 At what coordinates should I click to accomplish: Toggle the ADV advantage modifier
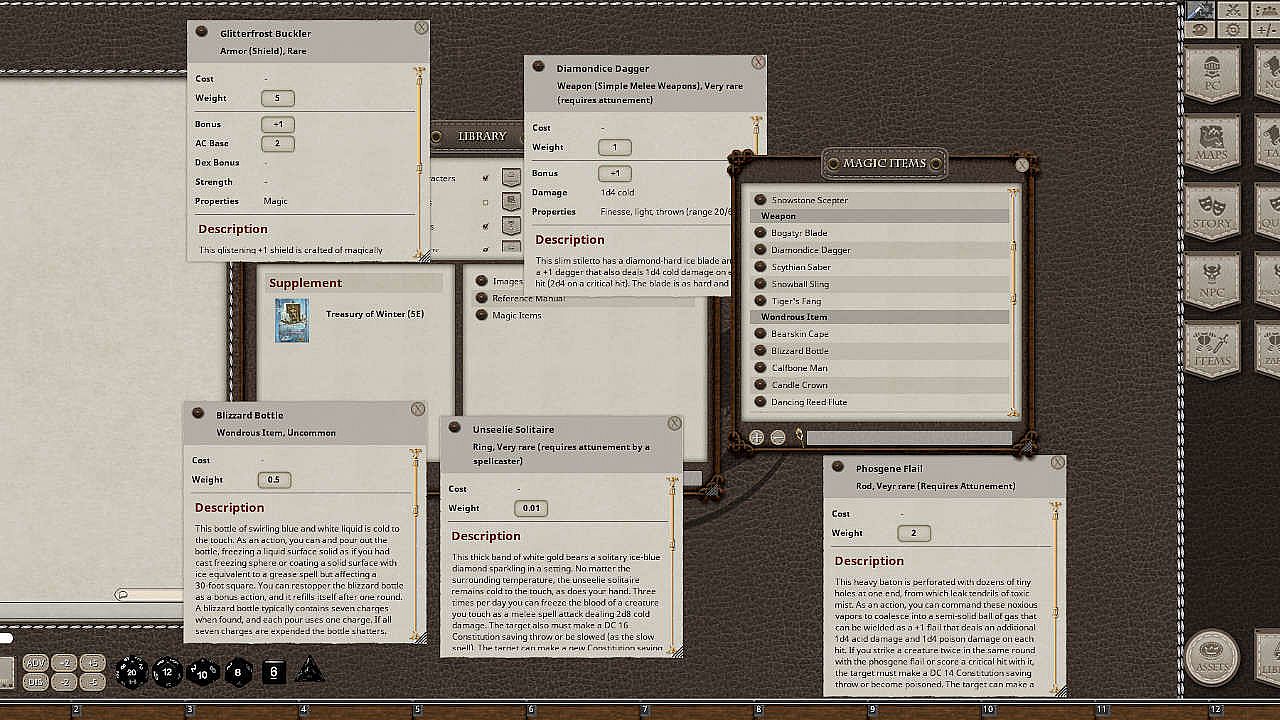click(x=35, y=663)
